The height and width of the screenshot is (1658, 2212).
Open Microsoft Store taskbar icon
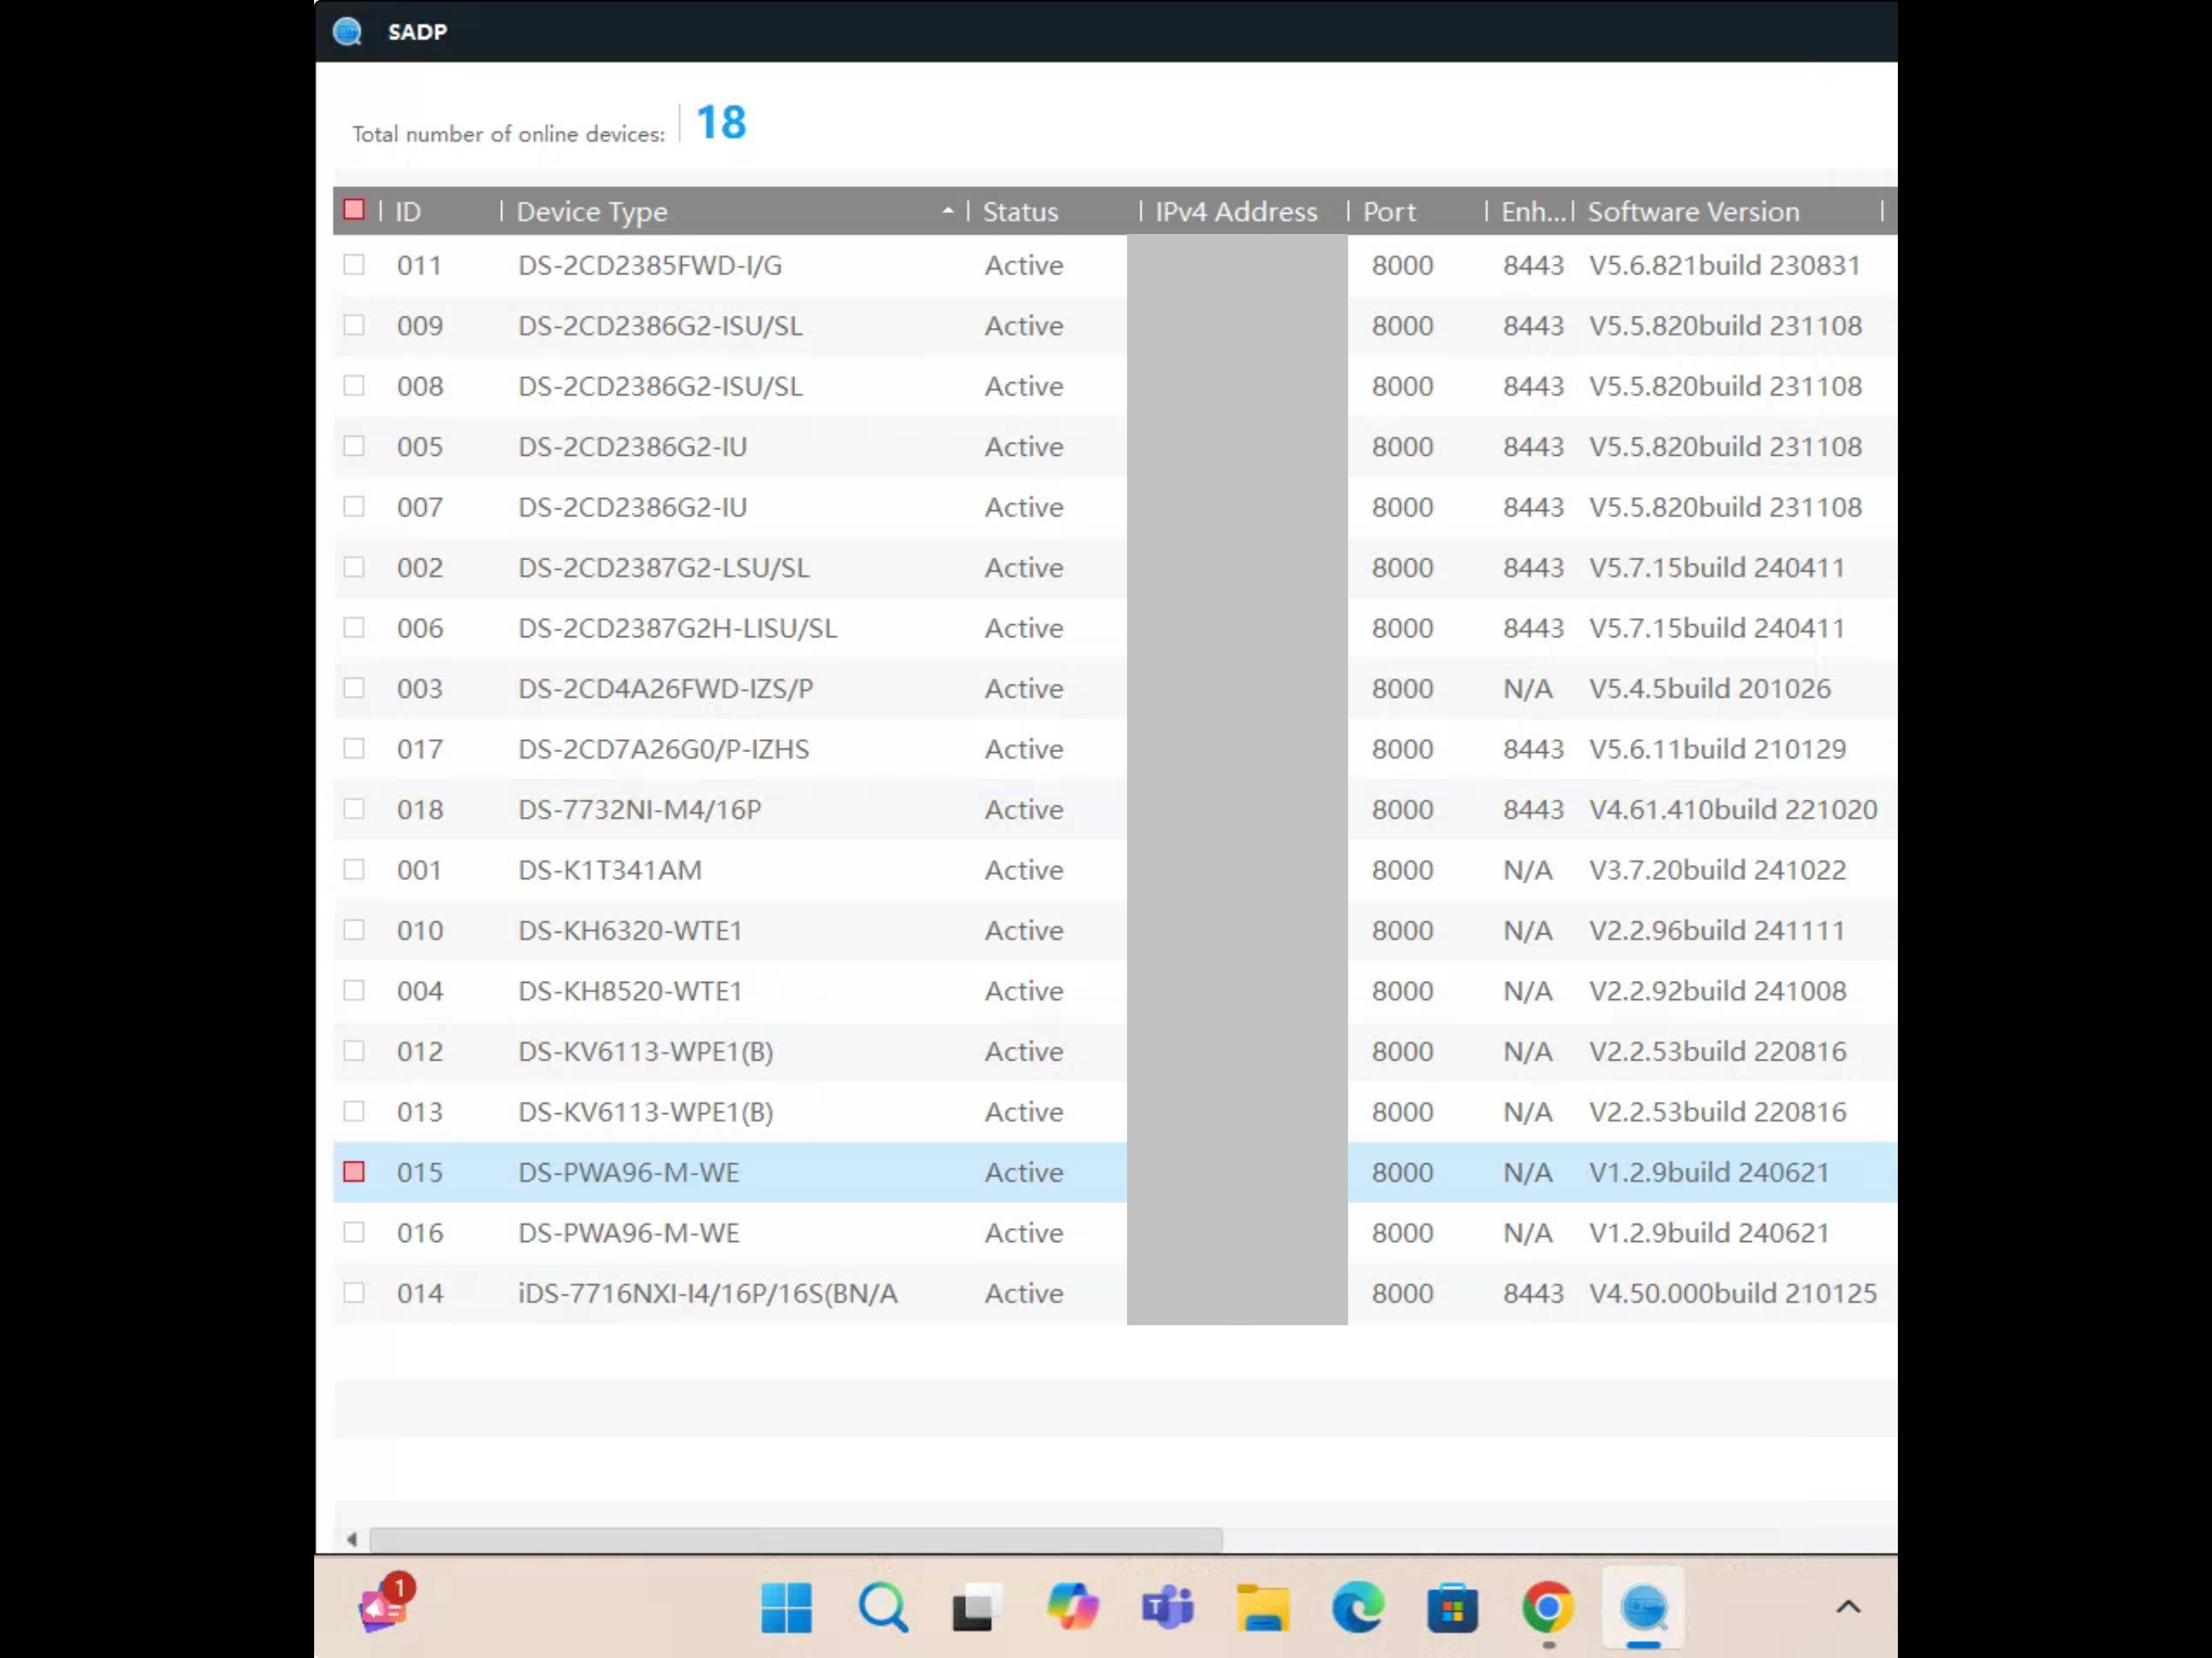click(x=1452, y=1607)
